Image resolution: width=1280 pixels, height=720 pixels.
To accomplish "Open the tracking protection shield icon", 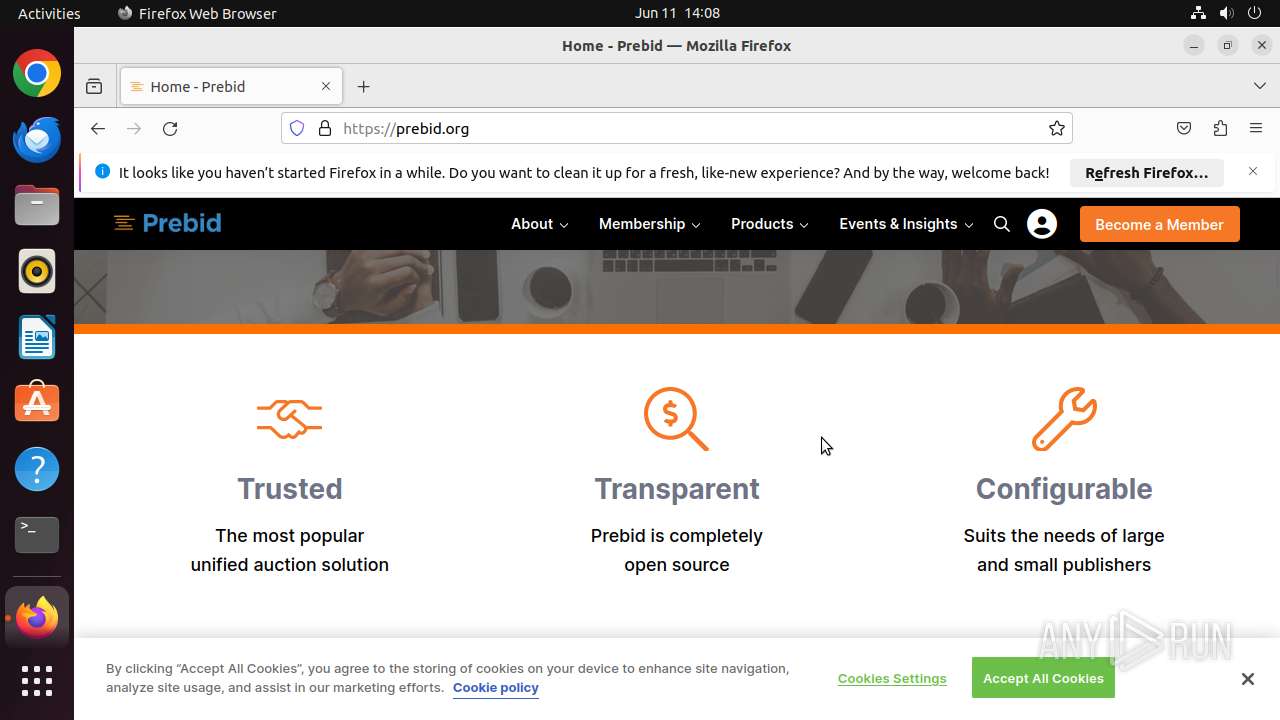I will (297, 128).
